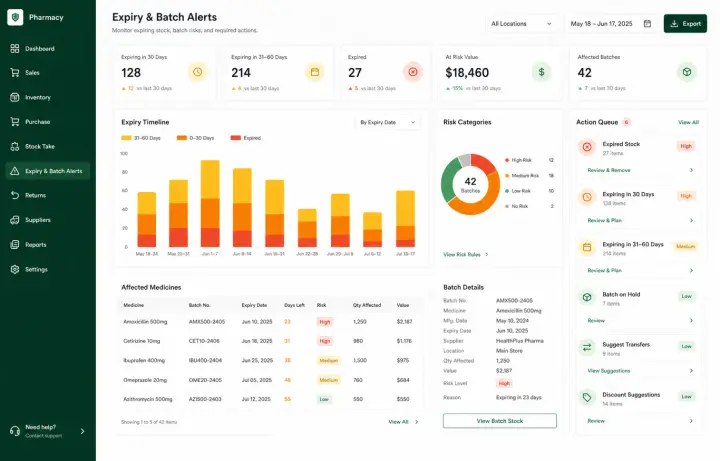Select the Amoxicillin 500mg table row
This screenshot has height=461, width=720.
(270, 322)
